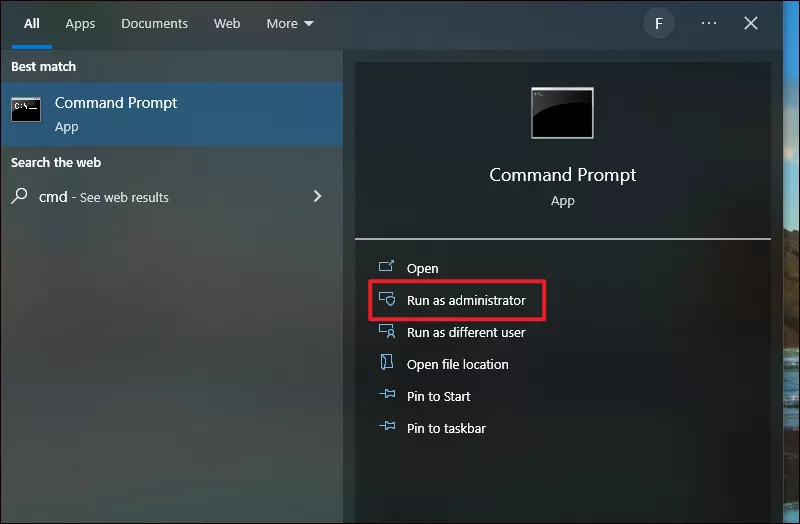This screenshot has height=524, width=800.
Task: Choose Pin to Start
Action: point(438,396)
